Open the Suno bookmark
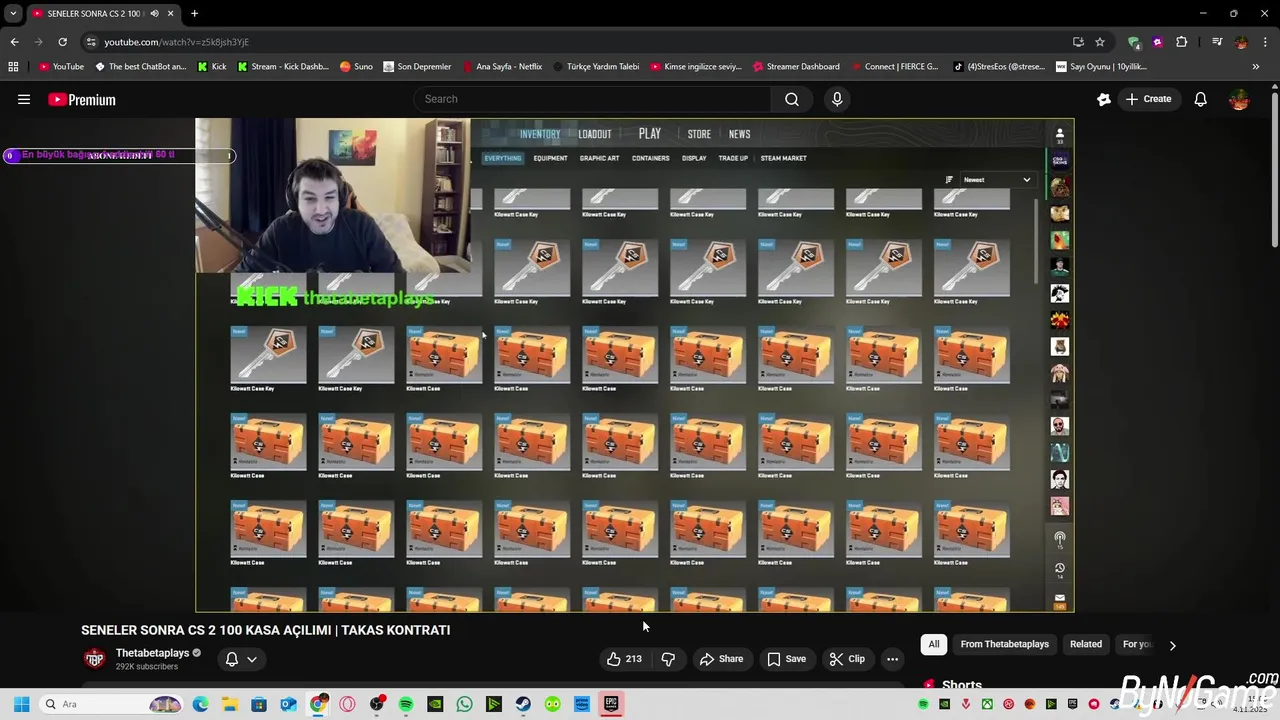The height and width of the screenshot is (720, 1280). tap(356, 67)
